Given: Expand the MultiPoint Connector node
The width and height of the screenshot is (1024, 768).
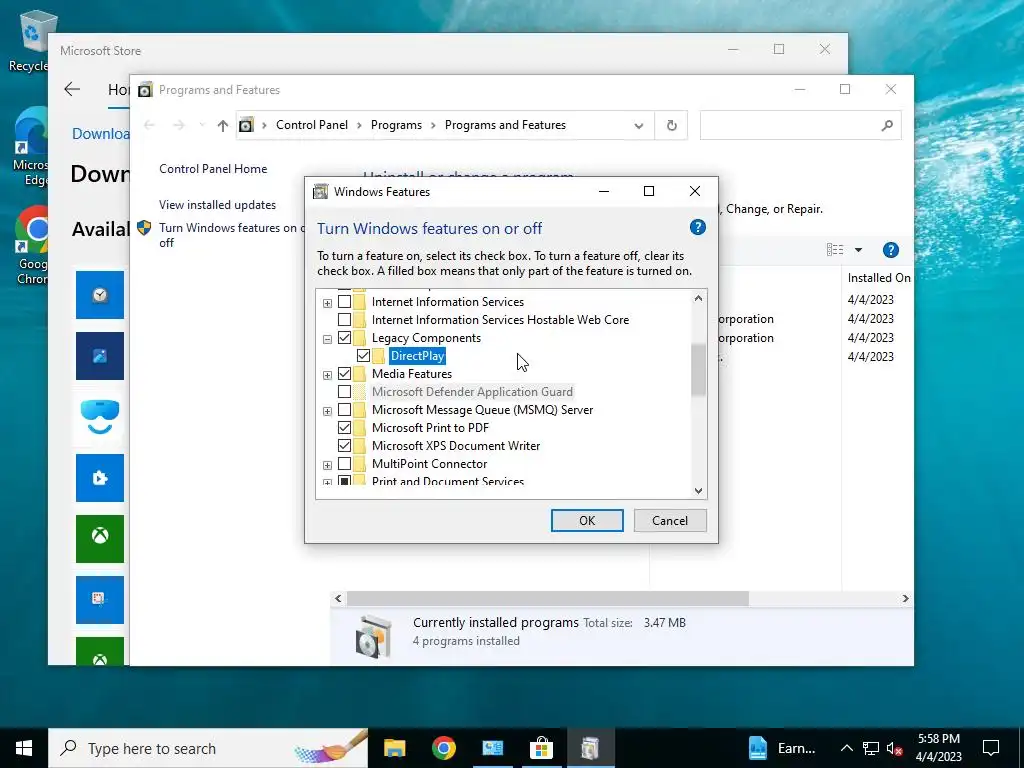Looking at the screenshot, I should (327, 465).
